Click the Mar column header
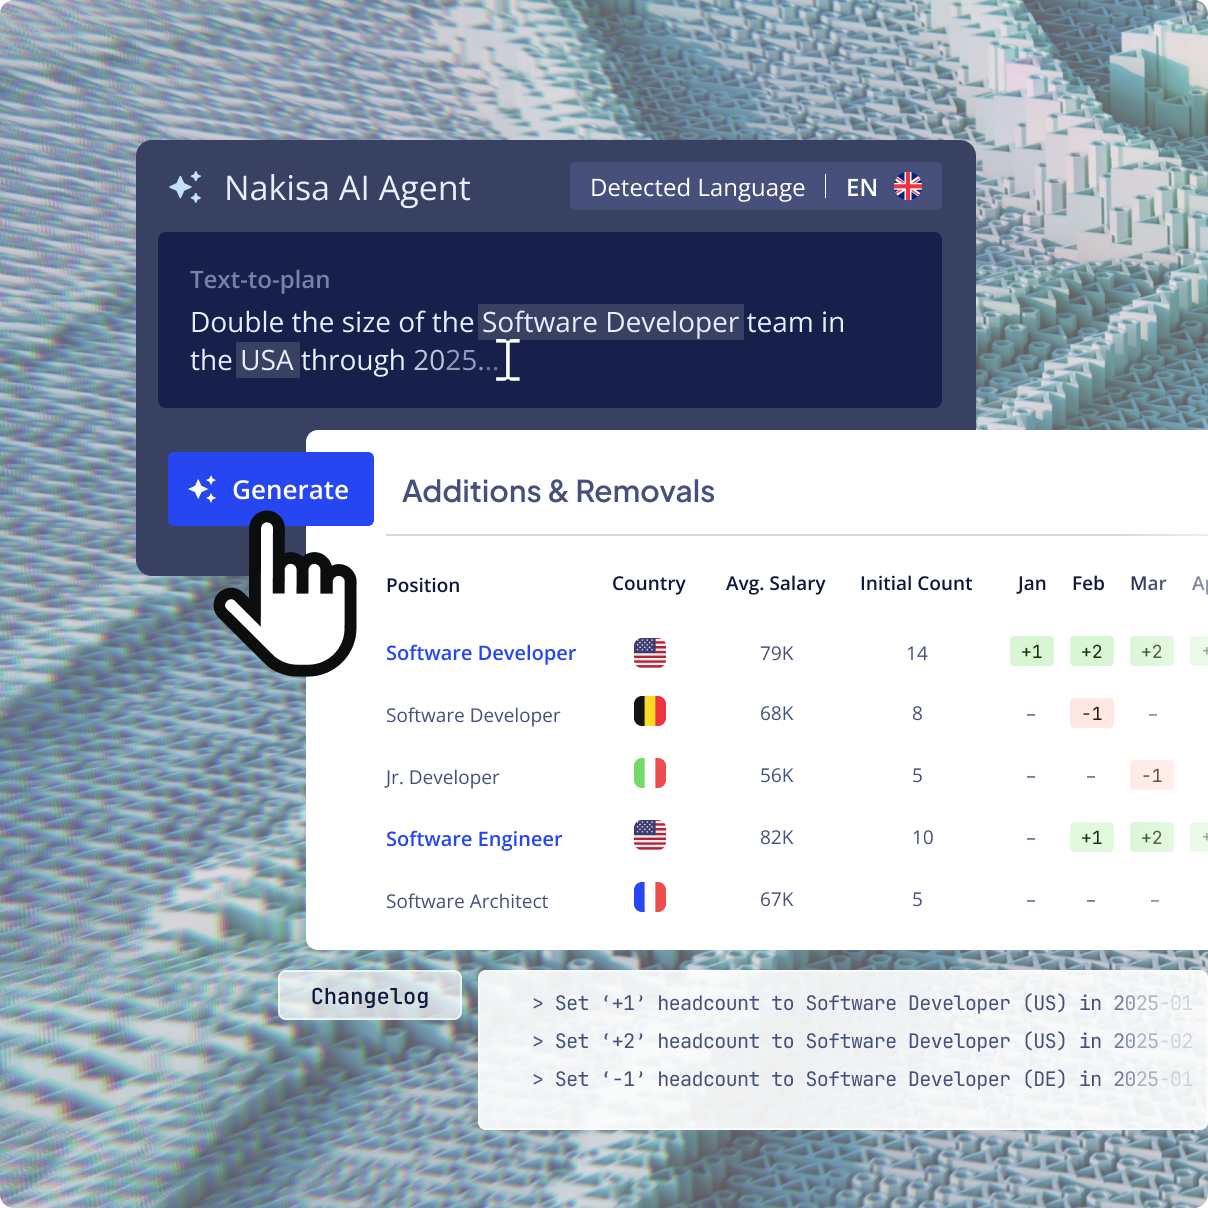 [1148, 583]
